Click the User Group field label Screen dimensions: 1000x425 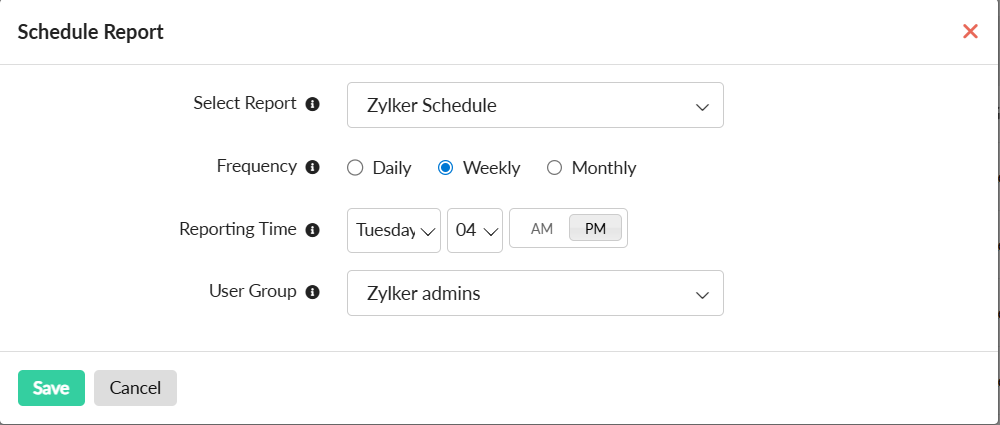click(253, 292)
